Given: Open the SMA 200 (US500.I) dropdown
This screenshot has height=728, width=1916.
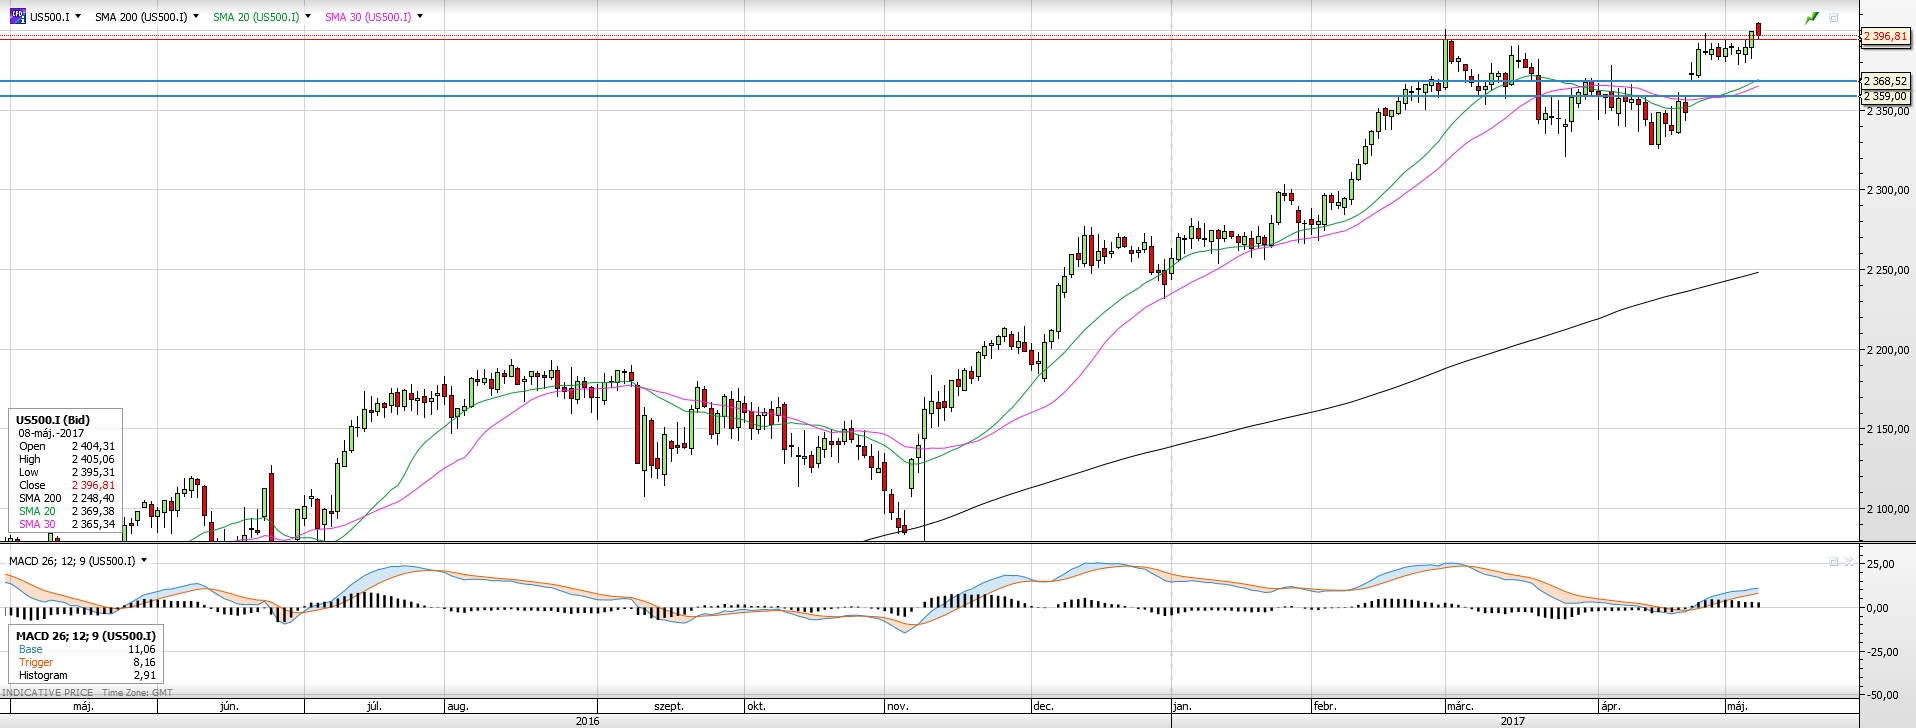Looking at the screenshot, I should pos(195,16).
